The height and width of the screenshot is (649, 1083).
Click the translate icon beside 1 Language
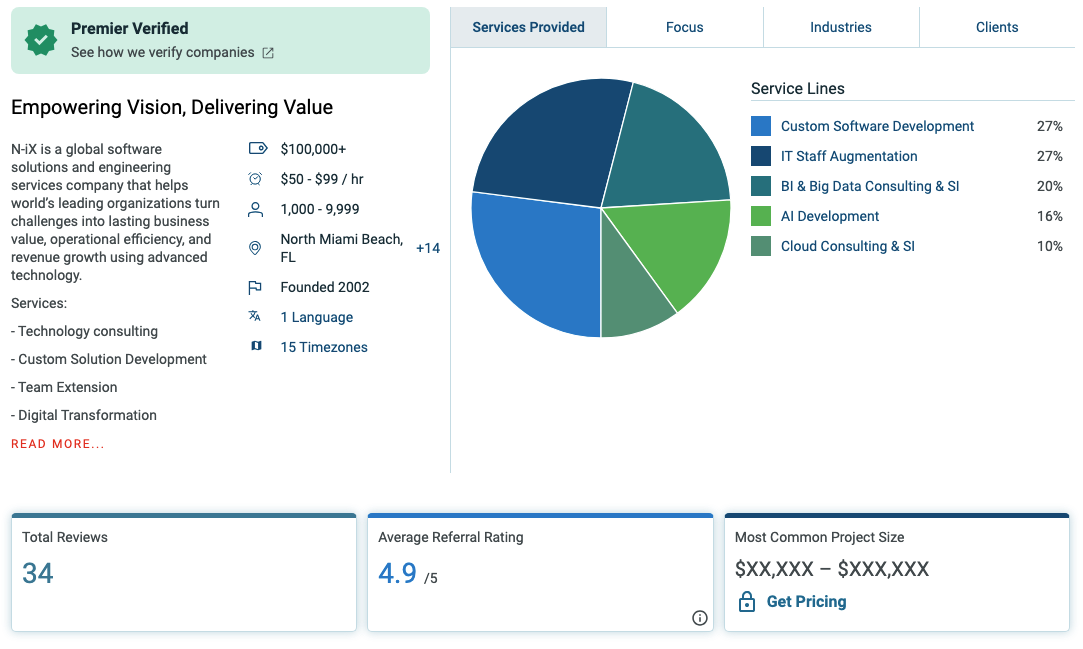tap(255, 316)
